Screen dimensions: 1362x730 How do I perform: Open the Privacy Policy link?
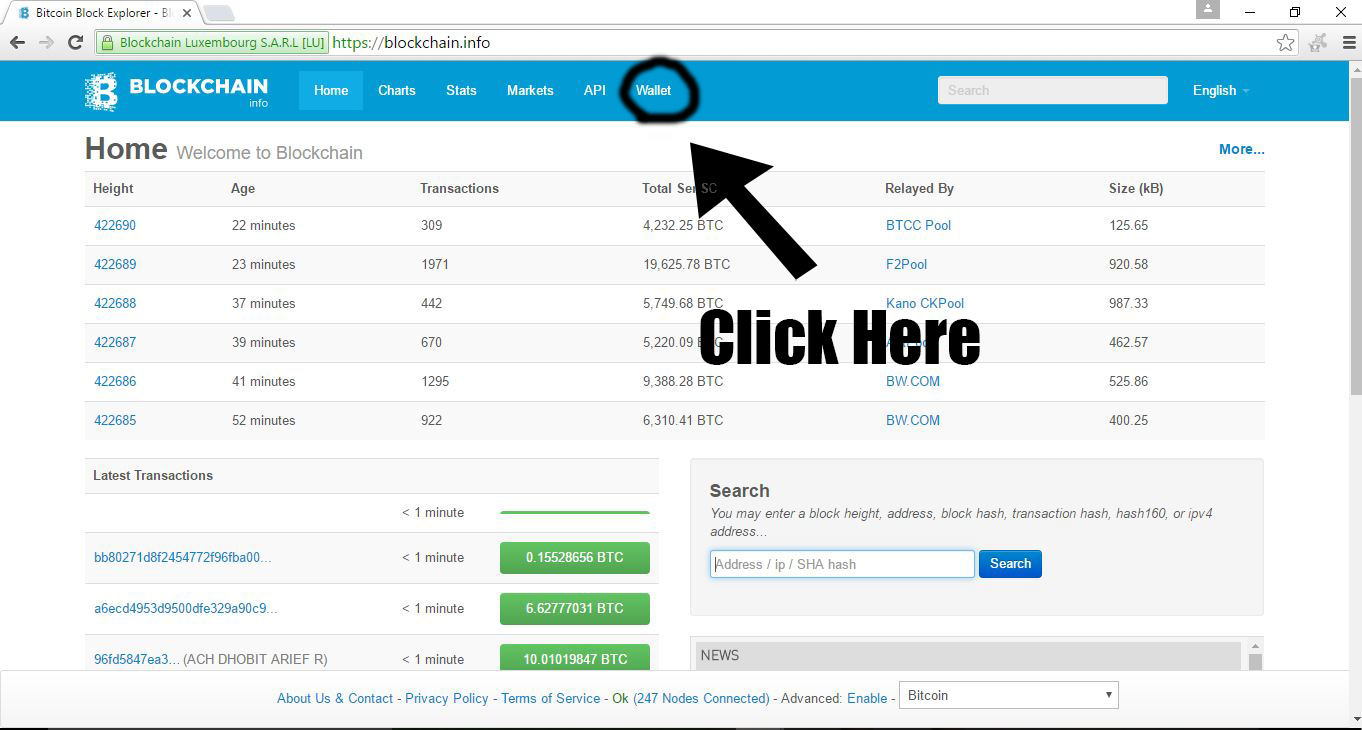tap(447, 698)
